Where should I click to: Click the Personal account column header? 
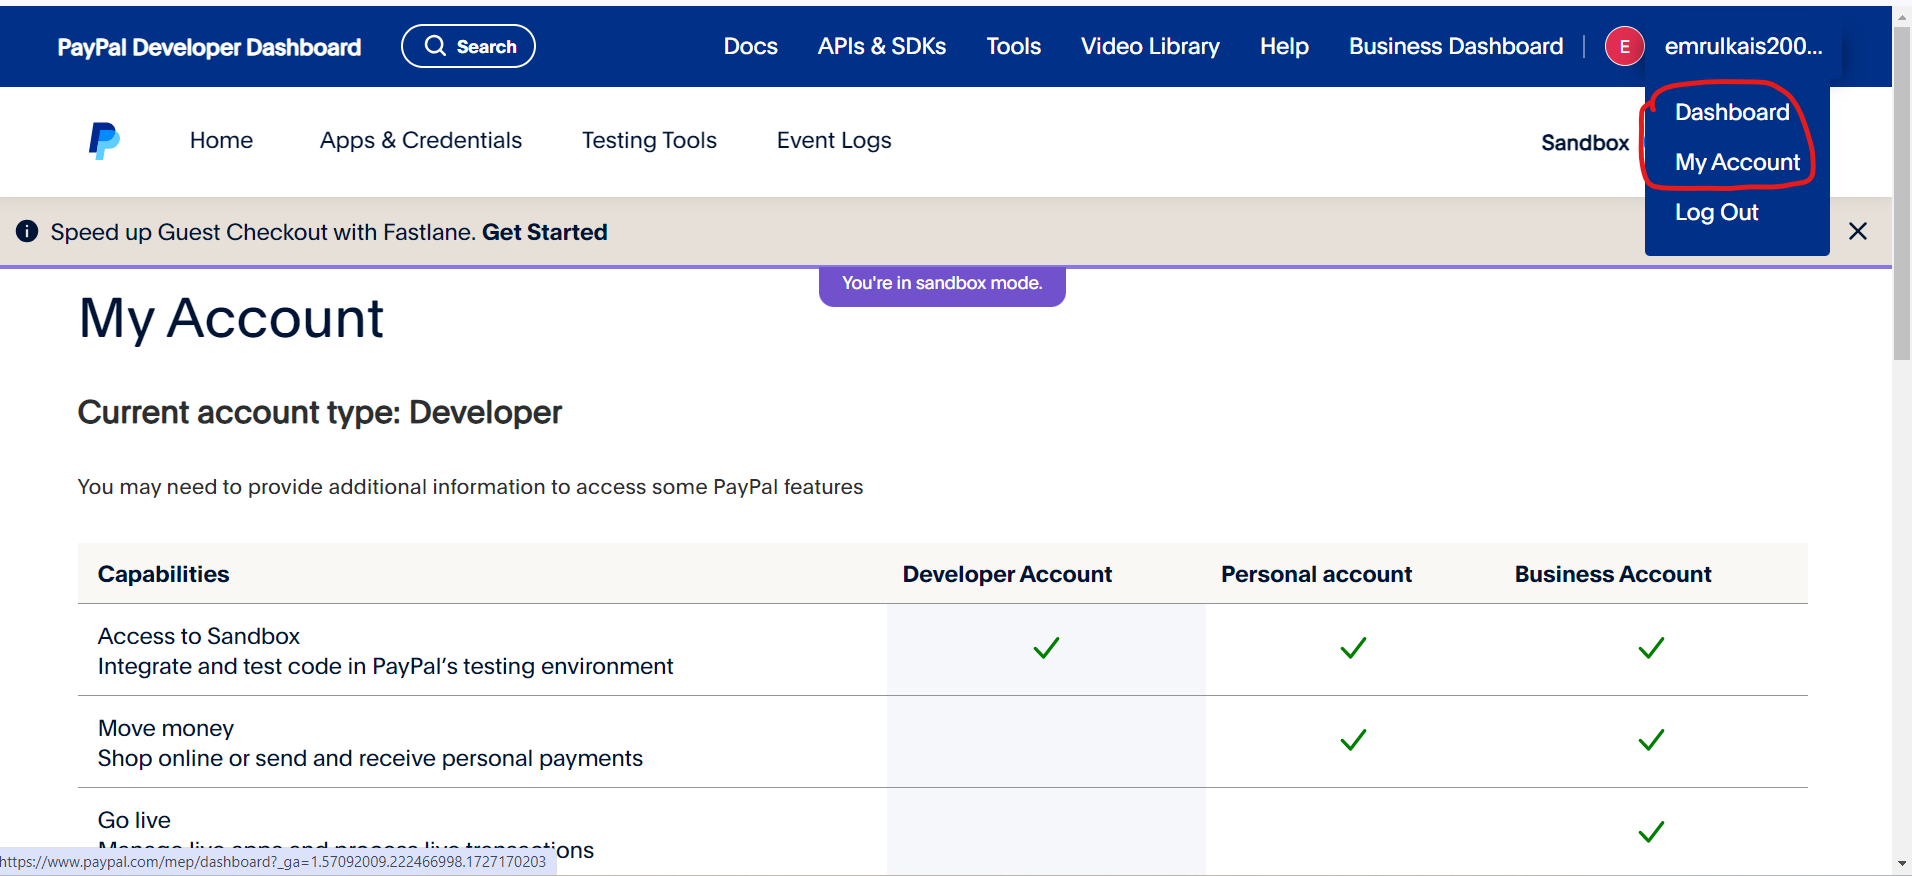(x=1316, y=574)
